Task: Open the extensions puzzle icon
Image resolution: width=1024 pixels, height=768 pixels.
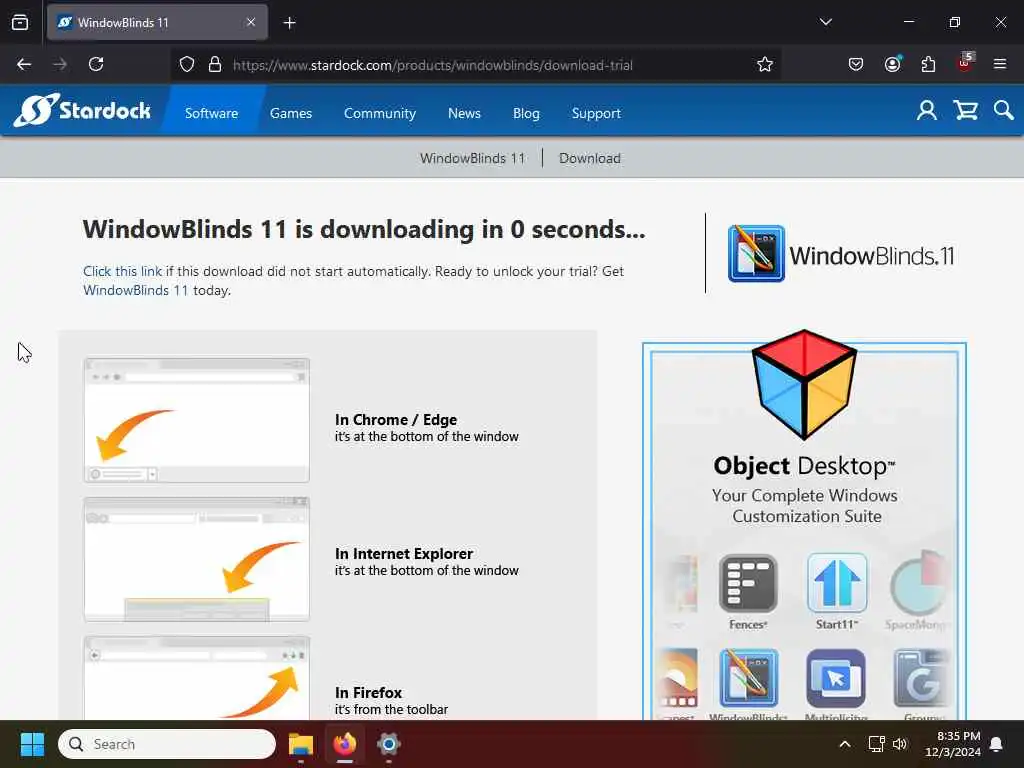Action: tap(928, 64)
